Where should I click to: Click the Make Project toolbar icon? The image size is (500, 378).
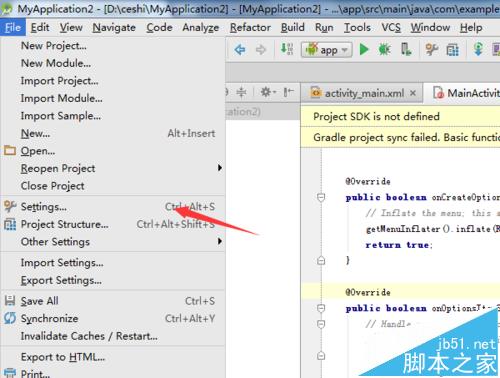(x=287, y=49)
